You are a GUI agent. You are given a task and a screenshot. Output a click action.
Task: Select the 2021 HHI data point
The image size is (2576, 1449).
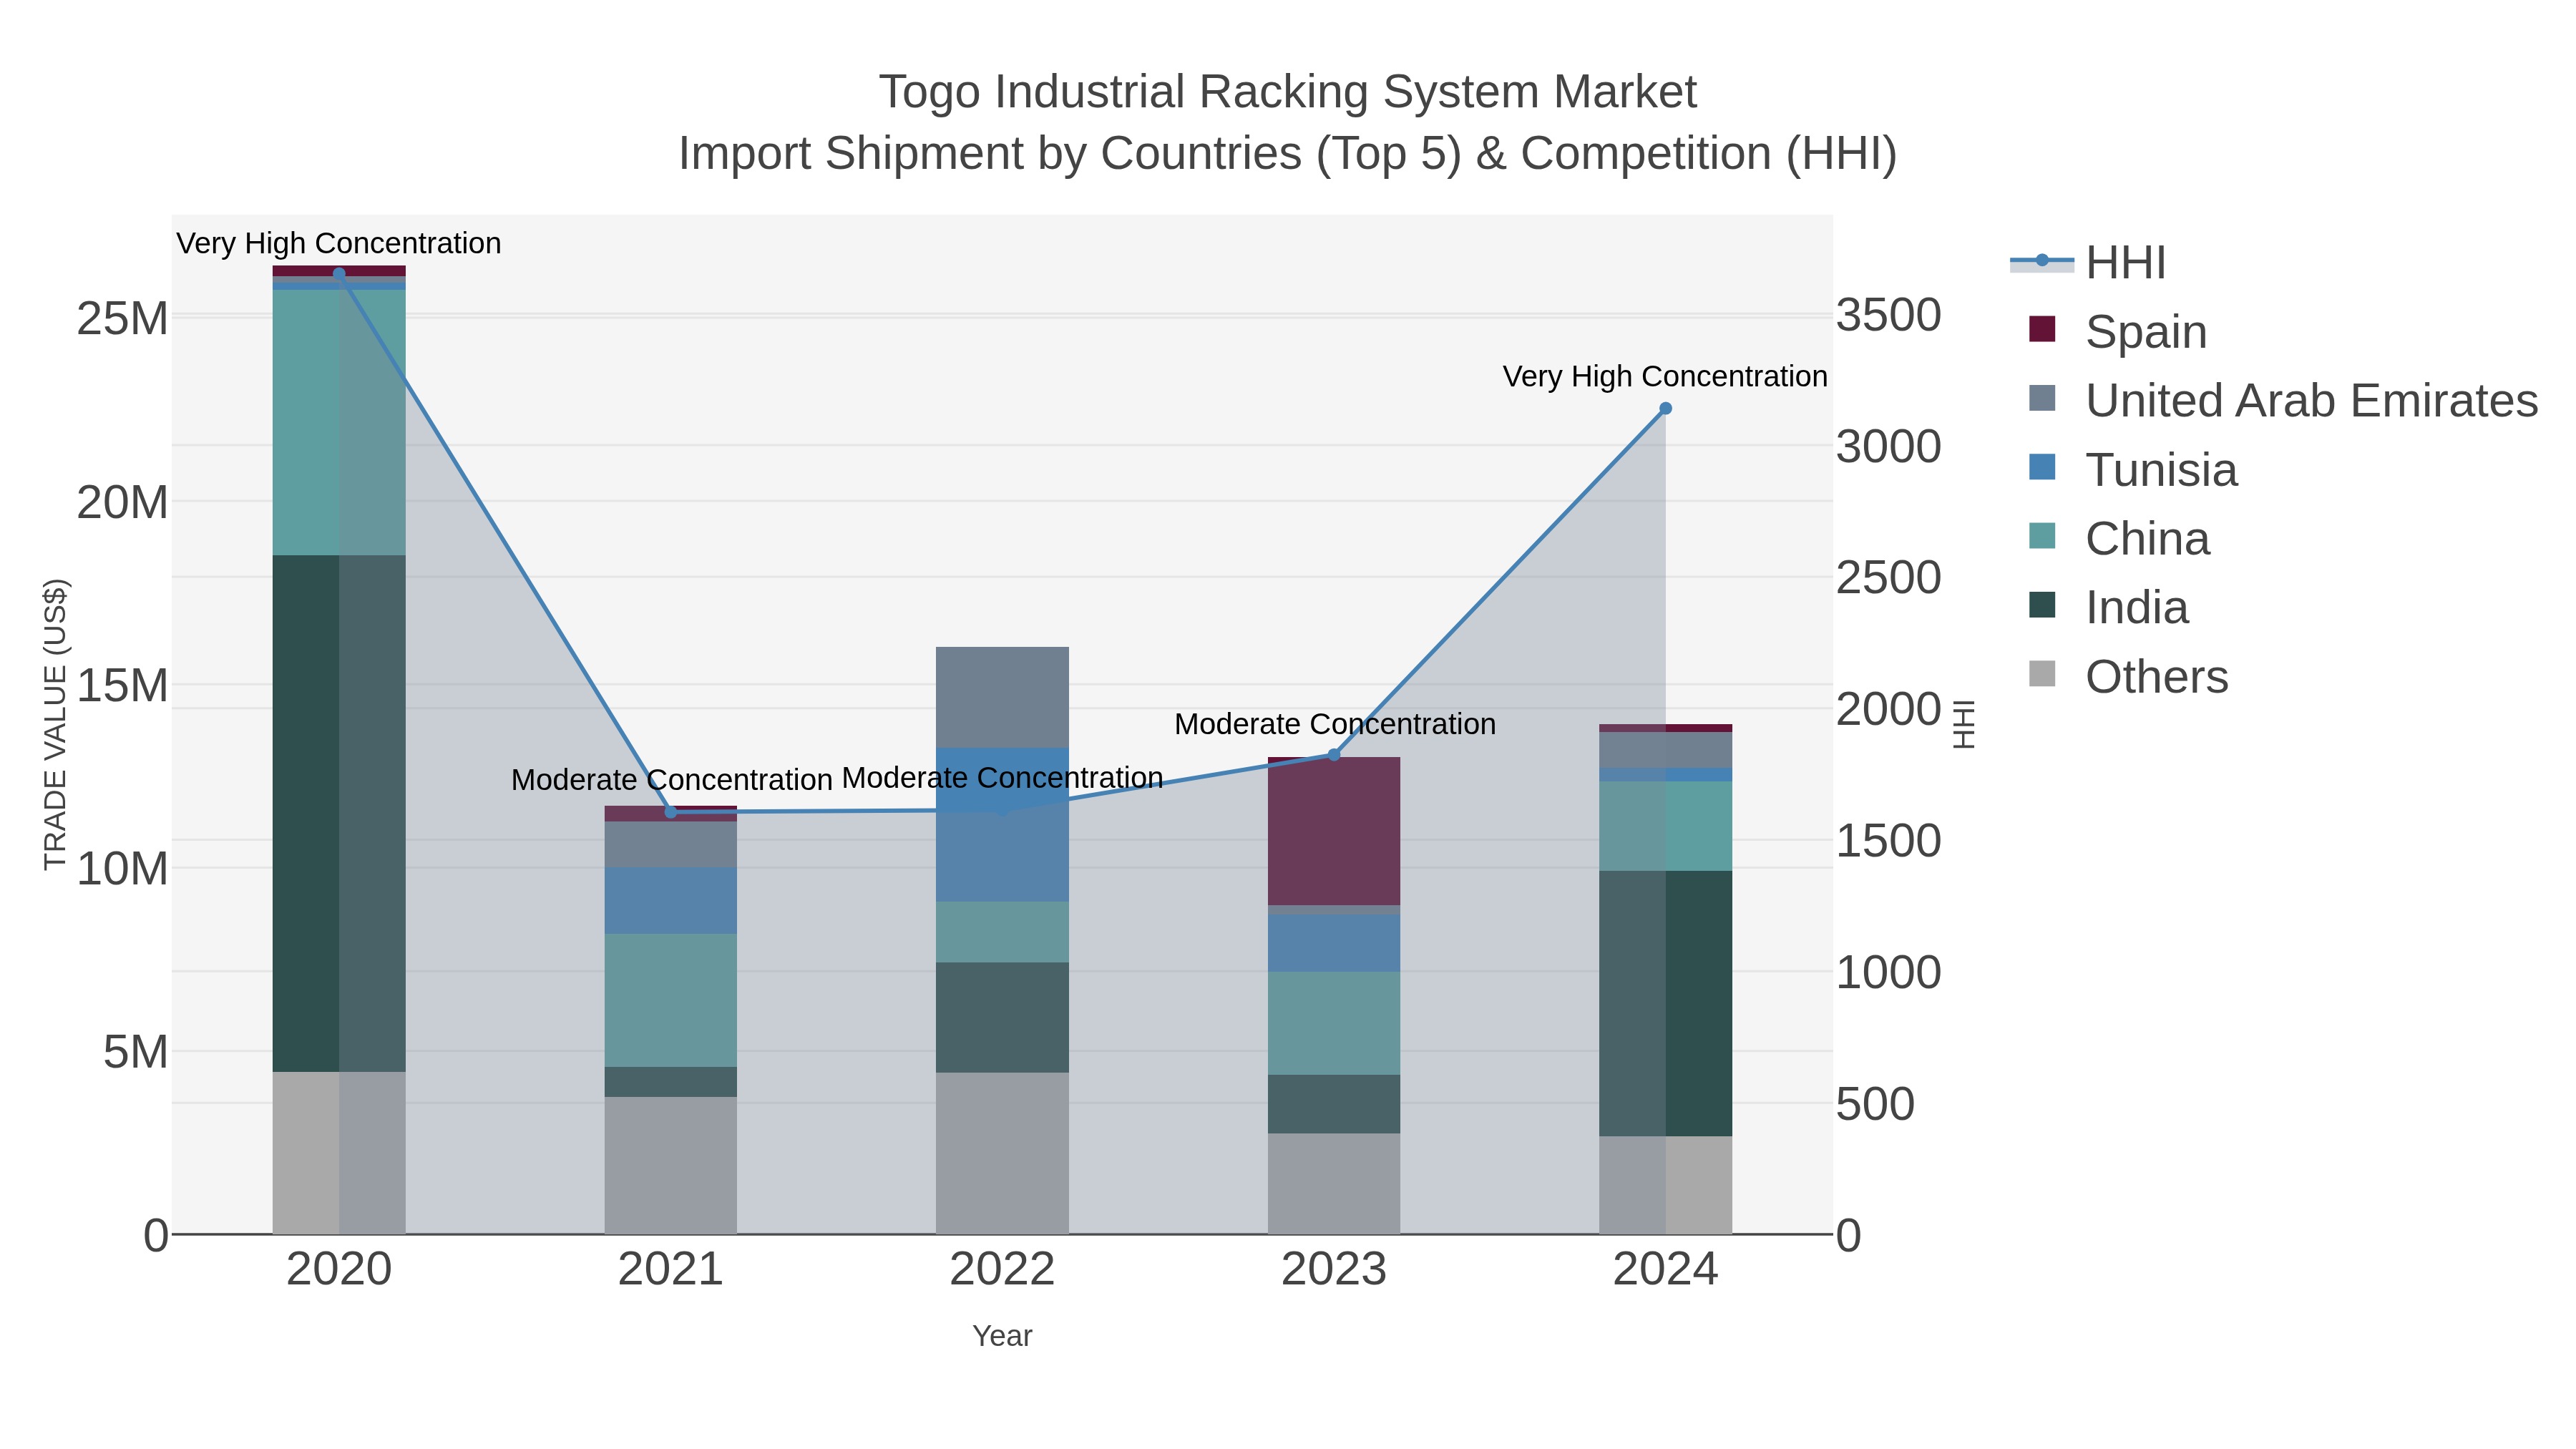click(671, 812)
